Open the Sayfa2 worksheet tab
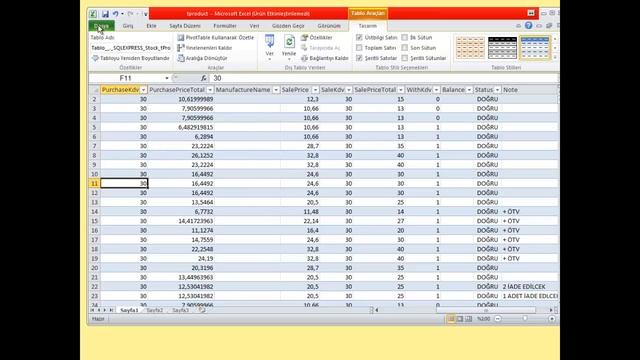This screenshot has height=360, width=640. pos(154,310)
